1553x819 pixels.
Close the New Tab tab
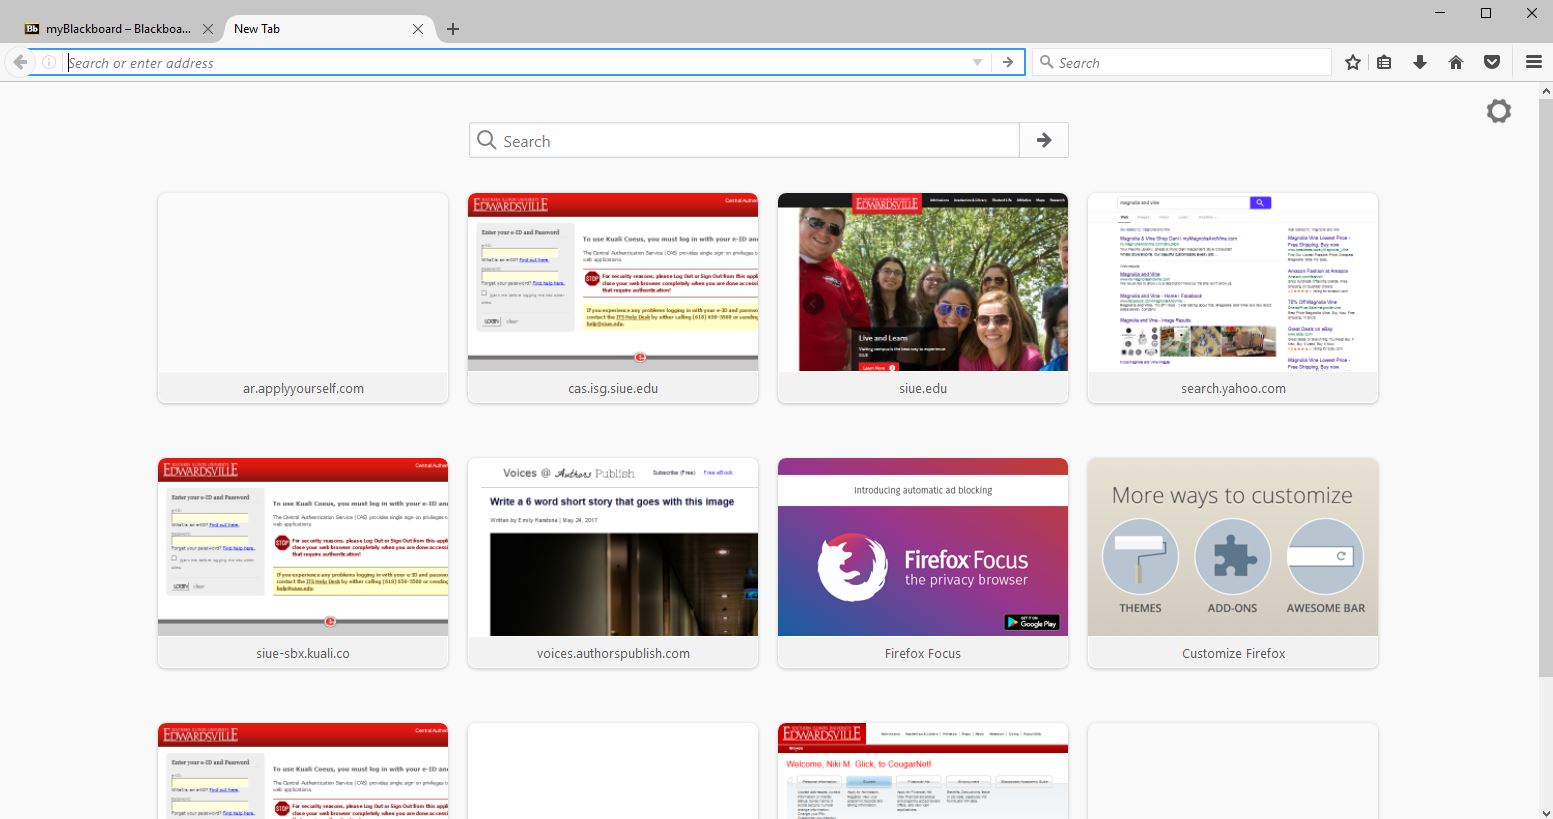[418, 29]
